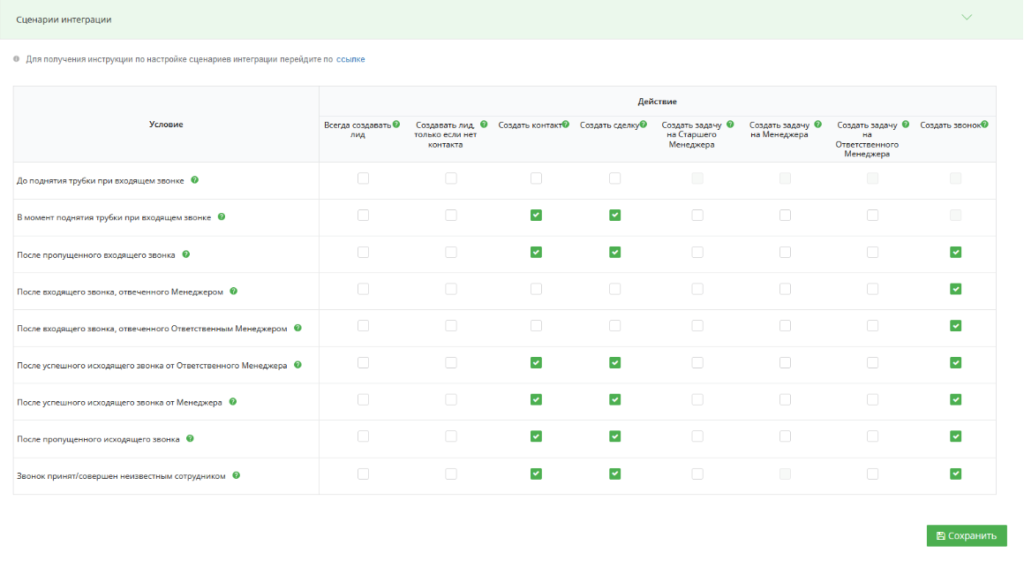Click help icon for 'До поднятия трубки' condition
The width and height of the screenshot is (1024, 561).
(x=195, y=180)
